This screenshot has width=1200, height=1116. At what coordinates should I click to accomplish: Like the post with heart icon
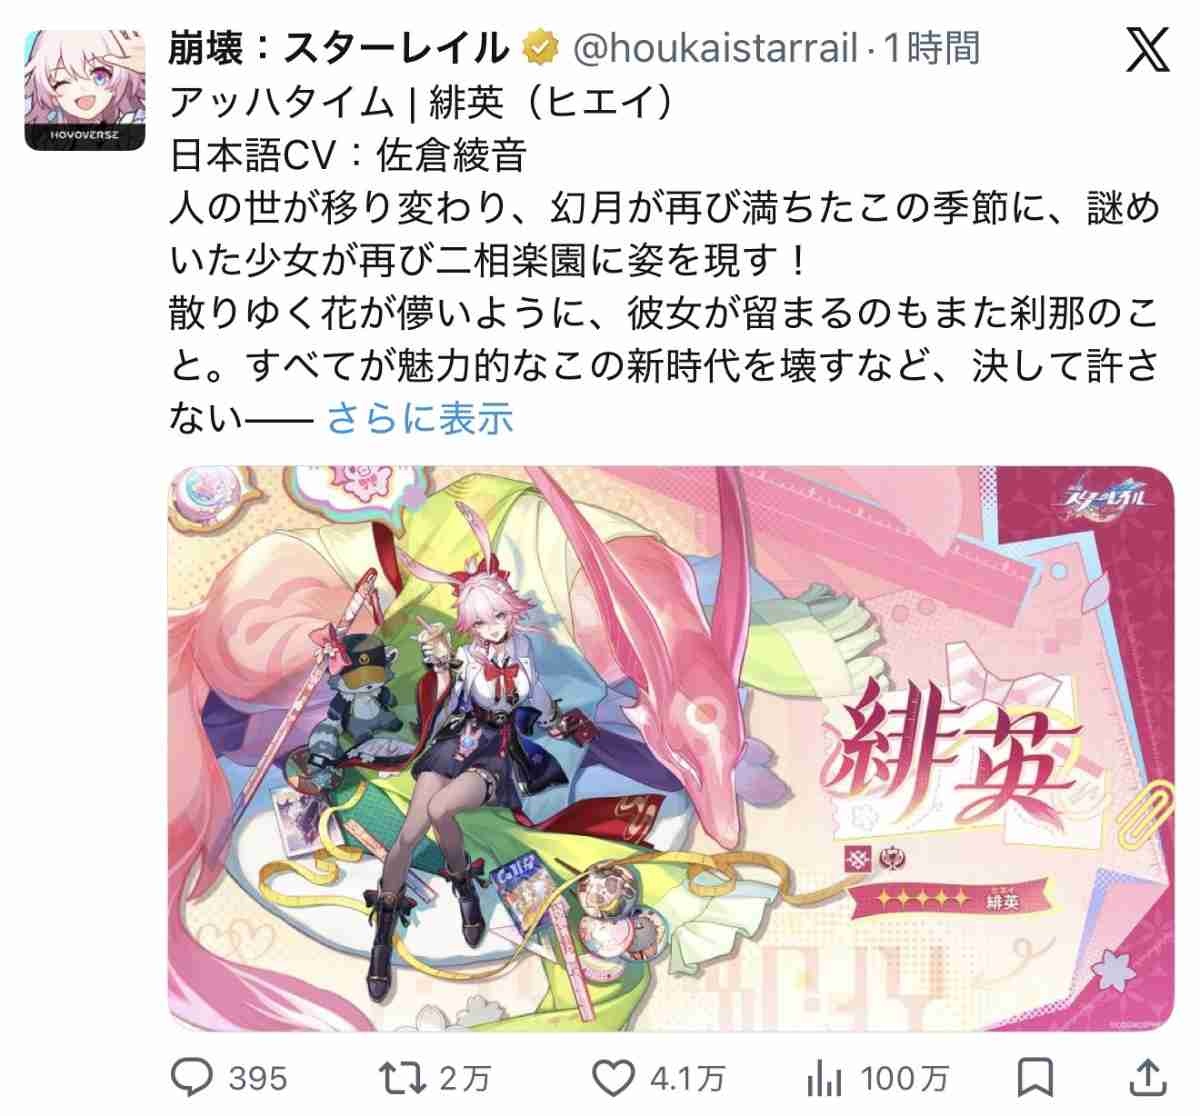614,1078
